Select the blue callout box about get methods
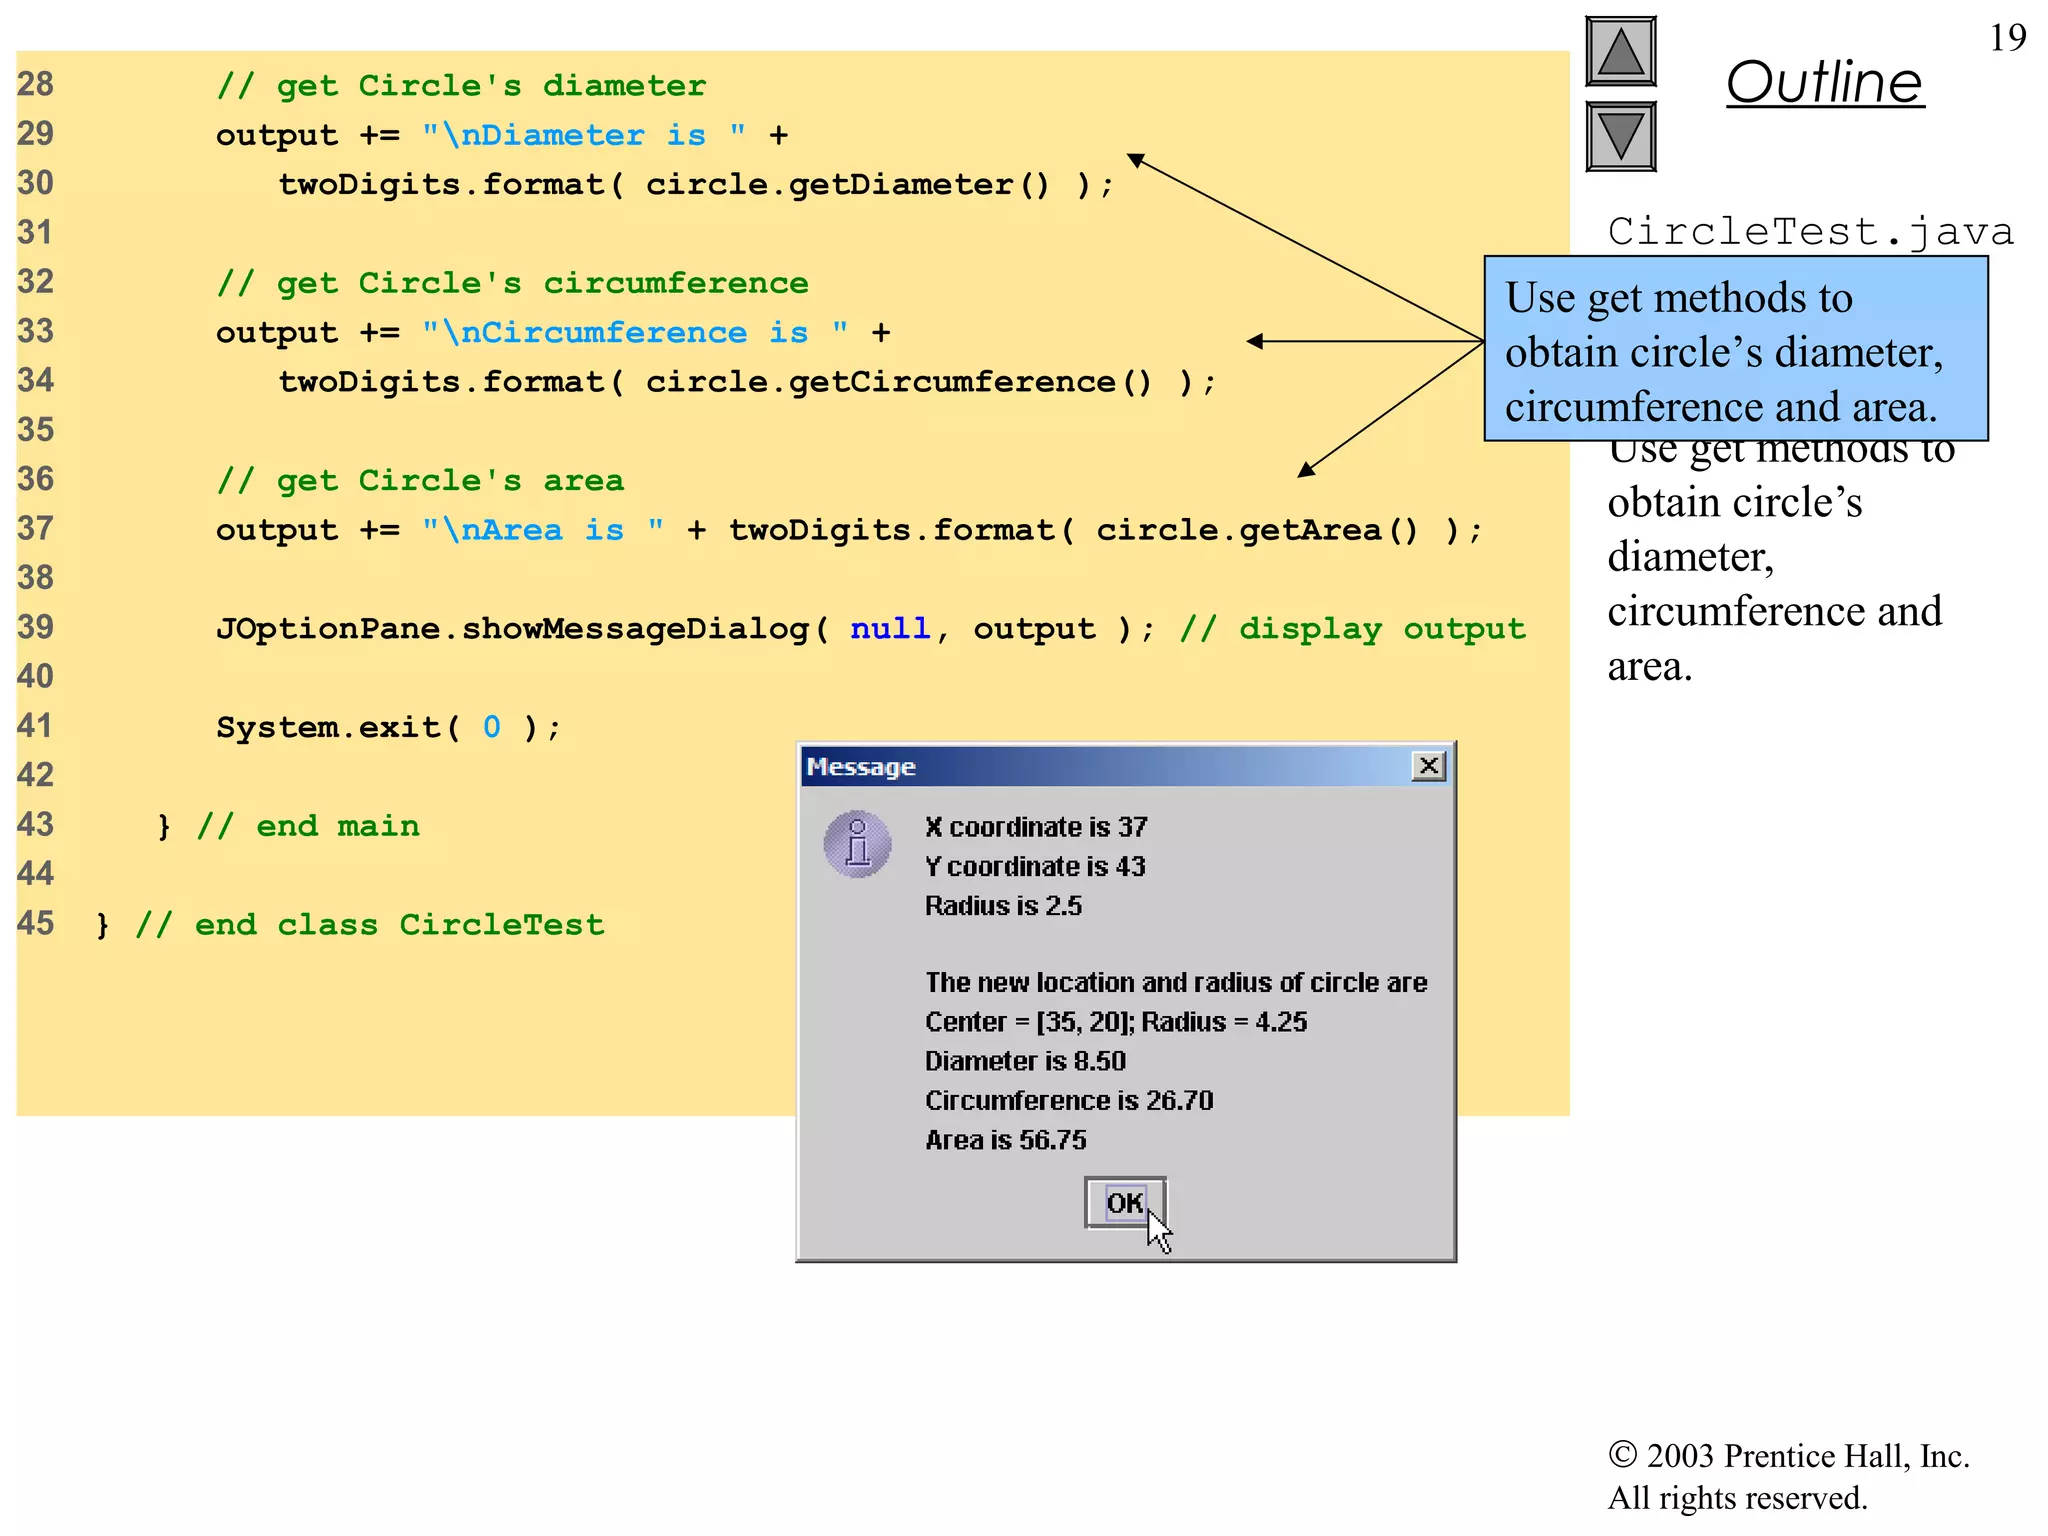Screen dimensions: 2048x1536 1735,350
